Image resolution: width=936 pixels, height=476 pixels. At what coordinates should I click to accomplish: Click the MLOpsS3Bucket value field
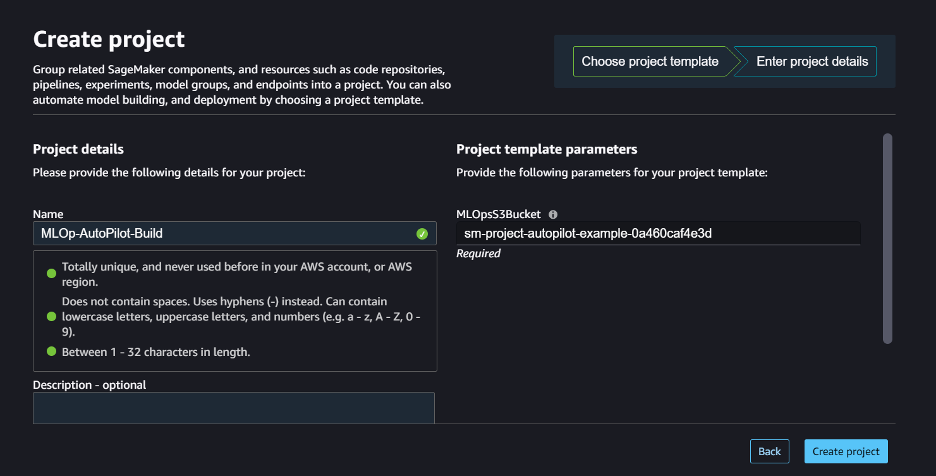(657, 234)
